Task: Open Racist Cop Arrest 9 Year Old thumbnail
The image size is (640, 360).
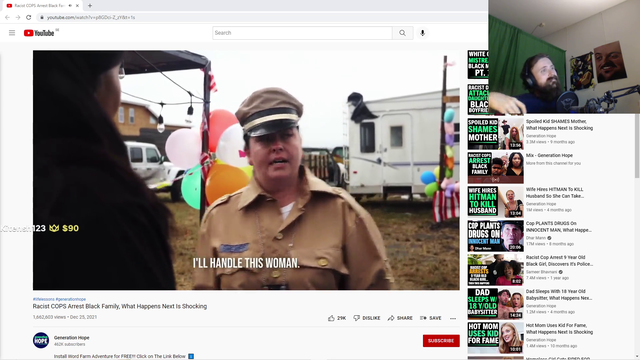Action: click(x=496, y=269)
